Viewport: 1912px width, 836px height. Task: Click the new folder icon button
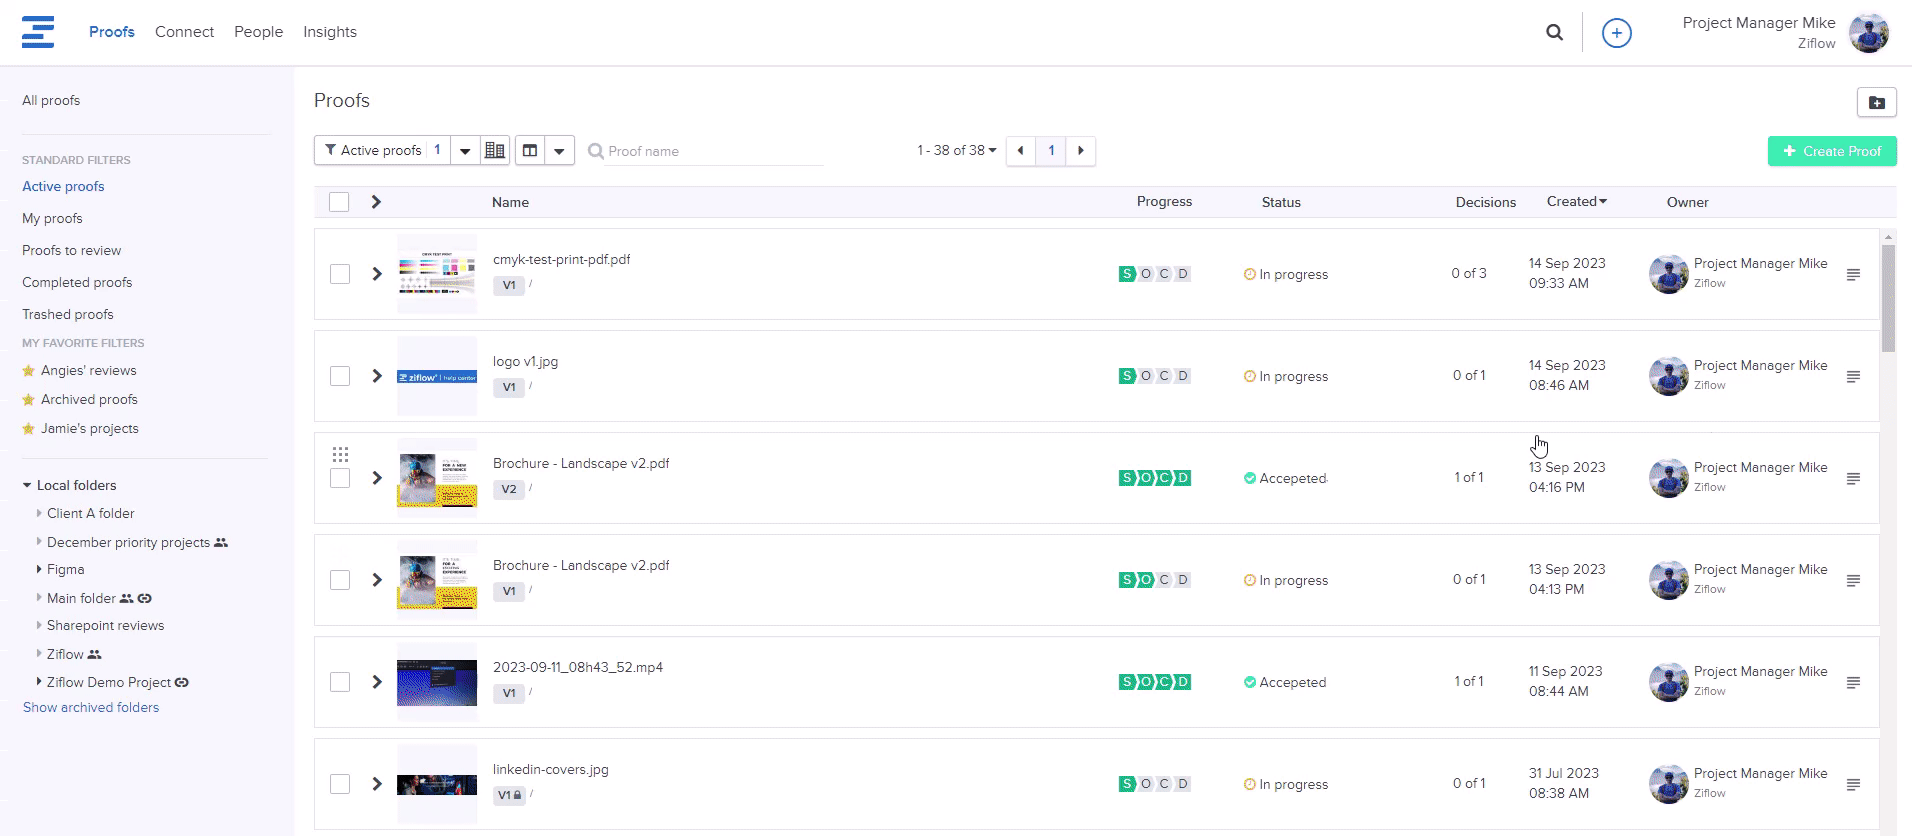[x=1876, y=102]
